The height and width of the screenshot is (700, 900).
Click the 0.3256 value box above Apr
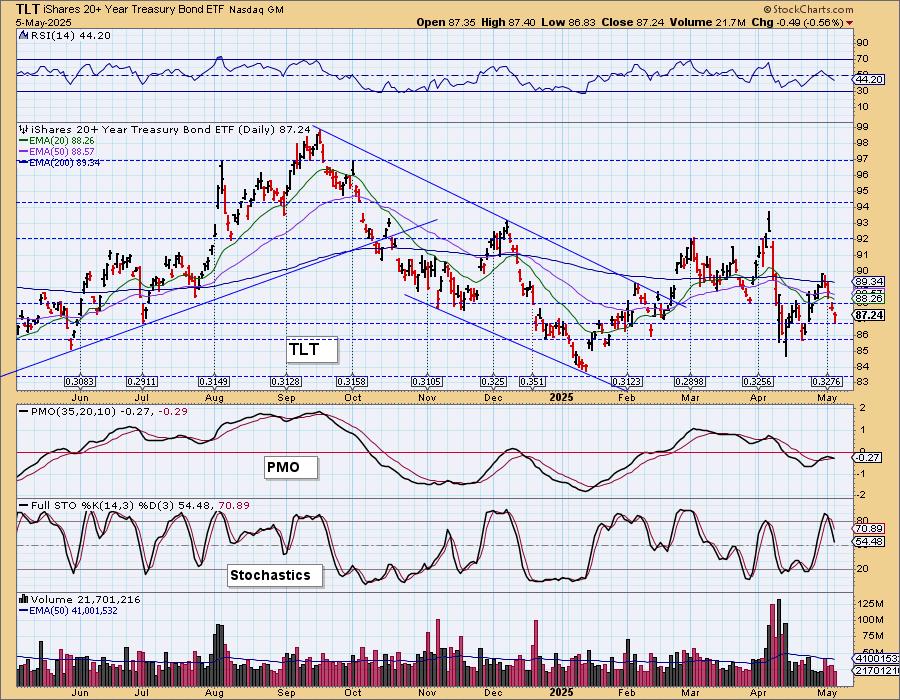coord(758,382)
